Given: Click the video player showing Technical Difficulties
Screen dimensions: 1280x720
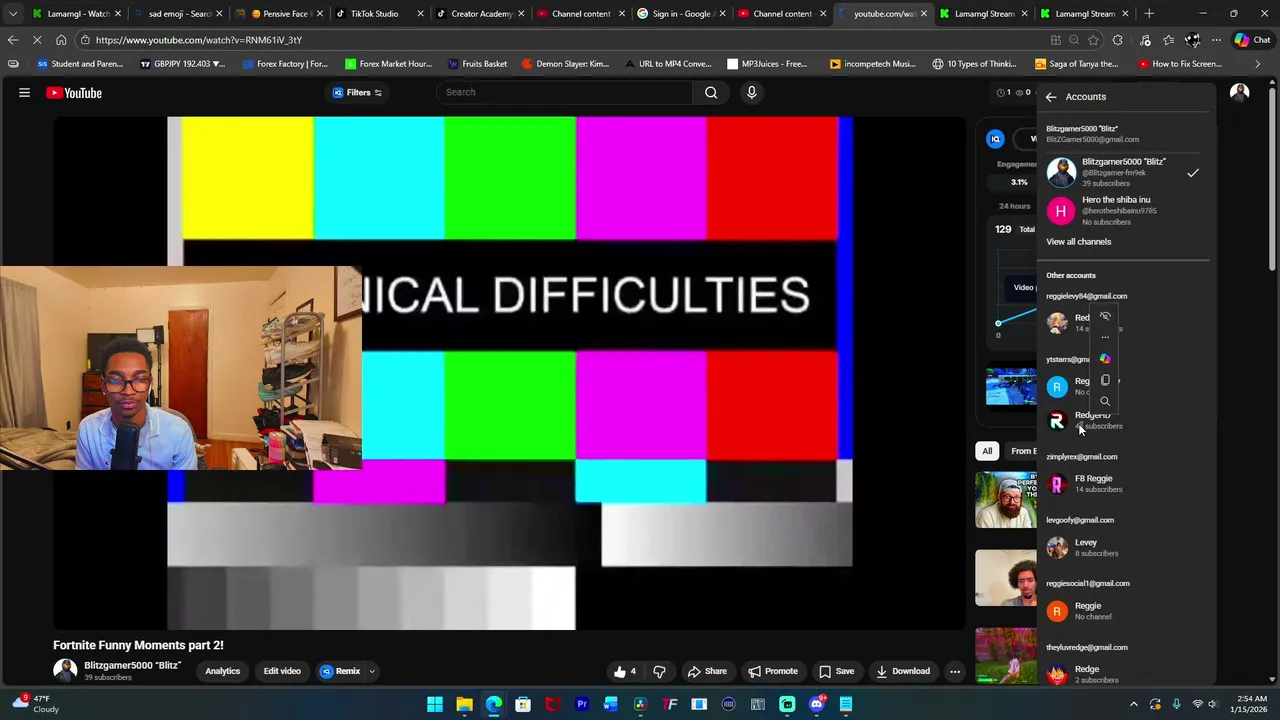Looking at the screenshot, I should tap(510, 373).
